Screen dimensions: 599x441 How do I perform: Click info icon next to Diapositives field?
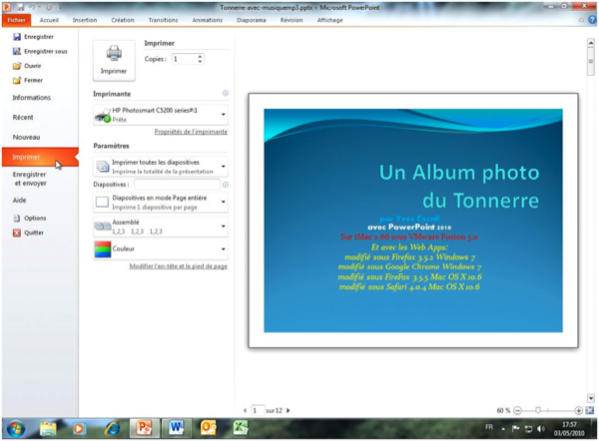point(225,185)
